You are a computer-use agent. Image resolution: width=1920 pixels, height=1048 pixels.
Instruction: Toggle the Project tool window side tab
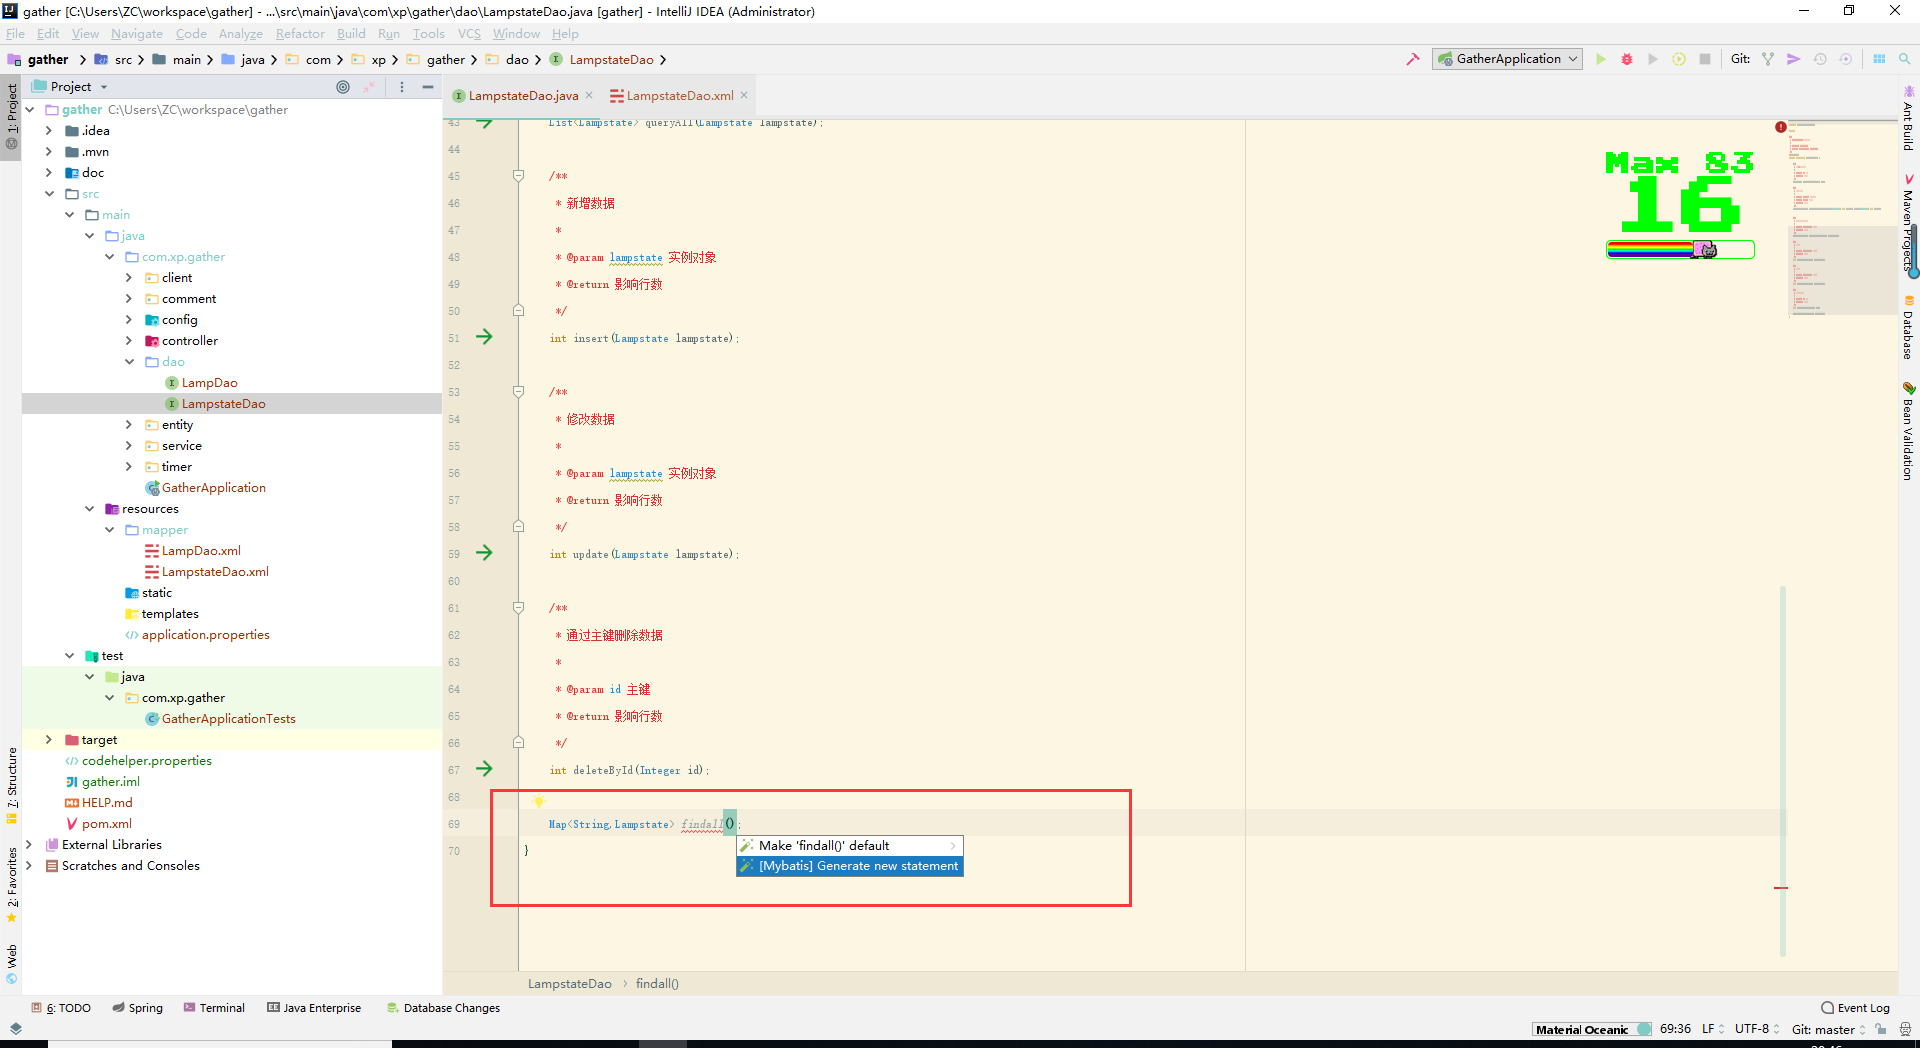coord(12,115)
